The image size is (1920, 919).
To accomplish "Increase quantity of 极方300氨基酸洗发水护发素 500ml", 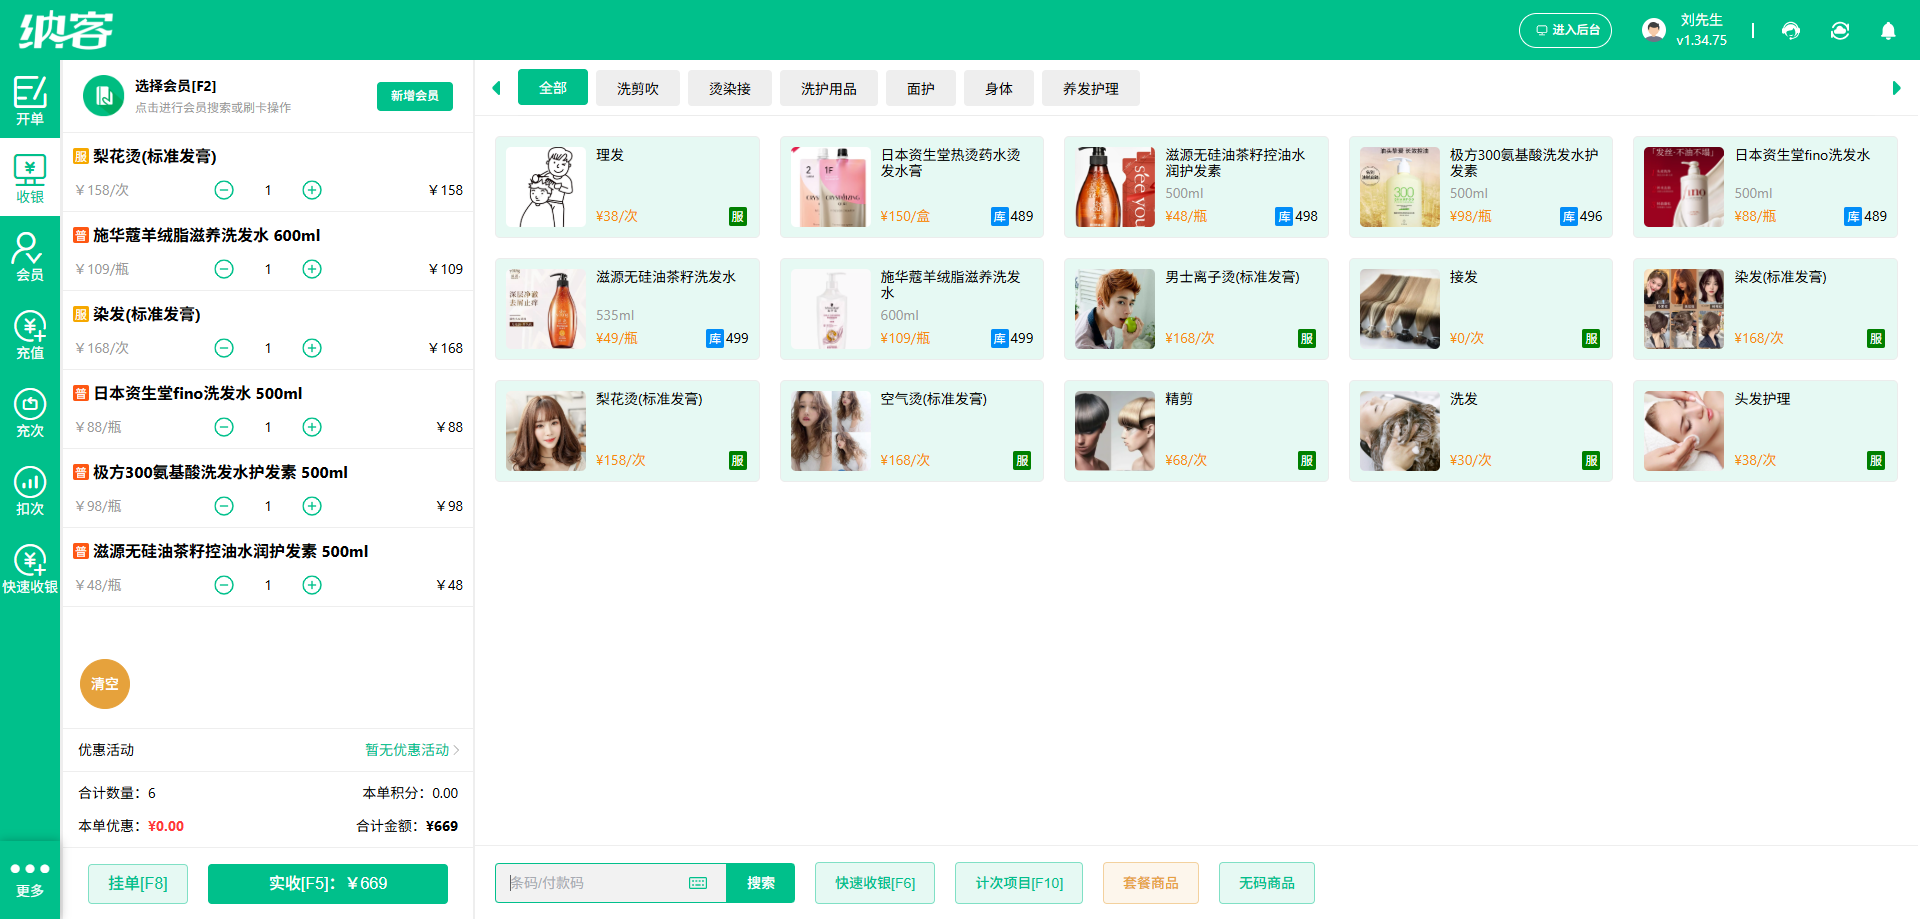I will coord(312,506).
